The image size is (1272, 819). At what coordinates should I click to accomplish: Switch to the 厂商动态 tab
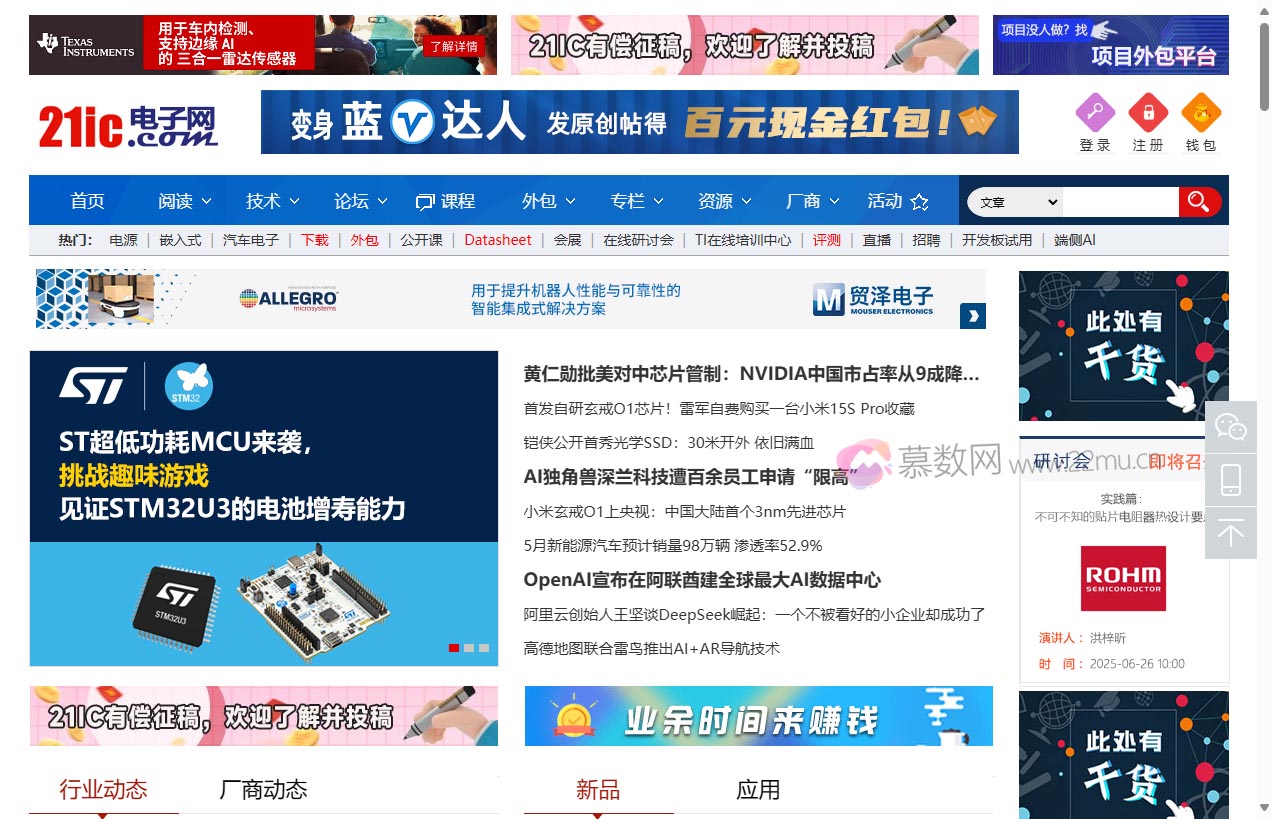click(x=263, y=789)
